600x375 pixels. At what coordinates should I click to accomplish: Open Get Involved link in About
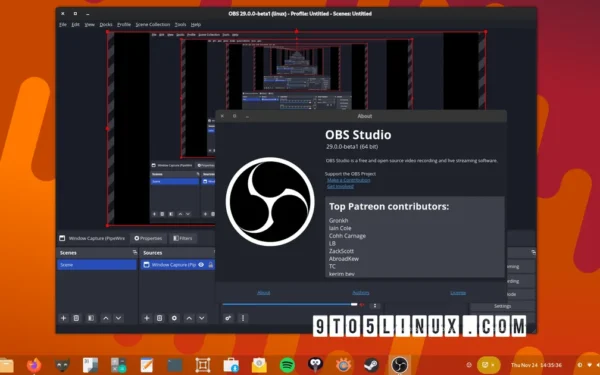pyautogui.click(x=340, y=186)
